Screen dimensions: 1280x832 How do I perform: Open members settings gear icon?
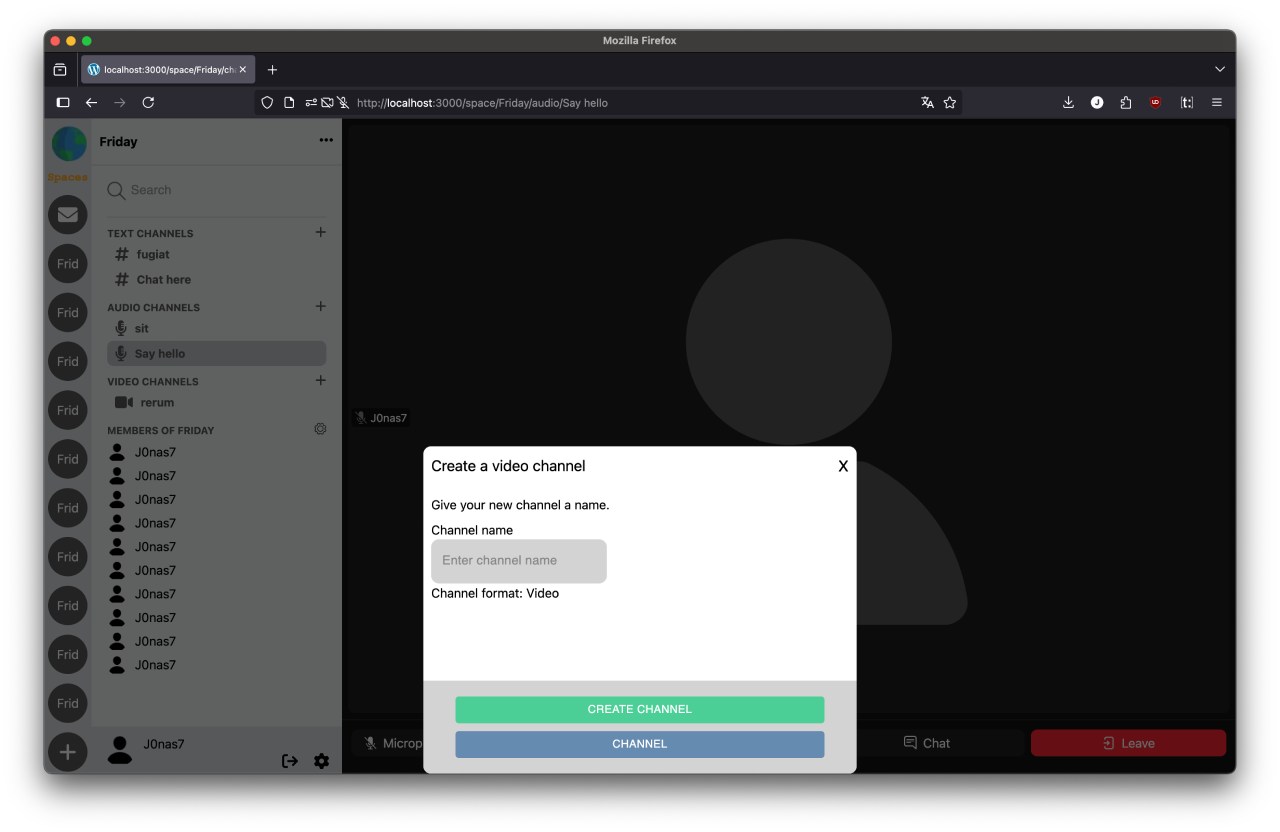320,429
